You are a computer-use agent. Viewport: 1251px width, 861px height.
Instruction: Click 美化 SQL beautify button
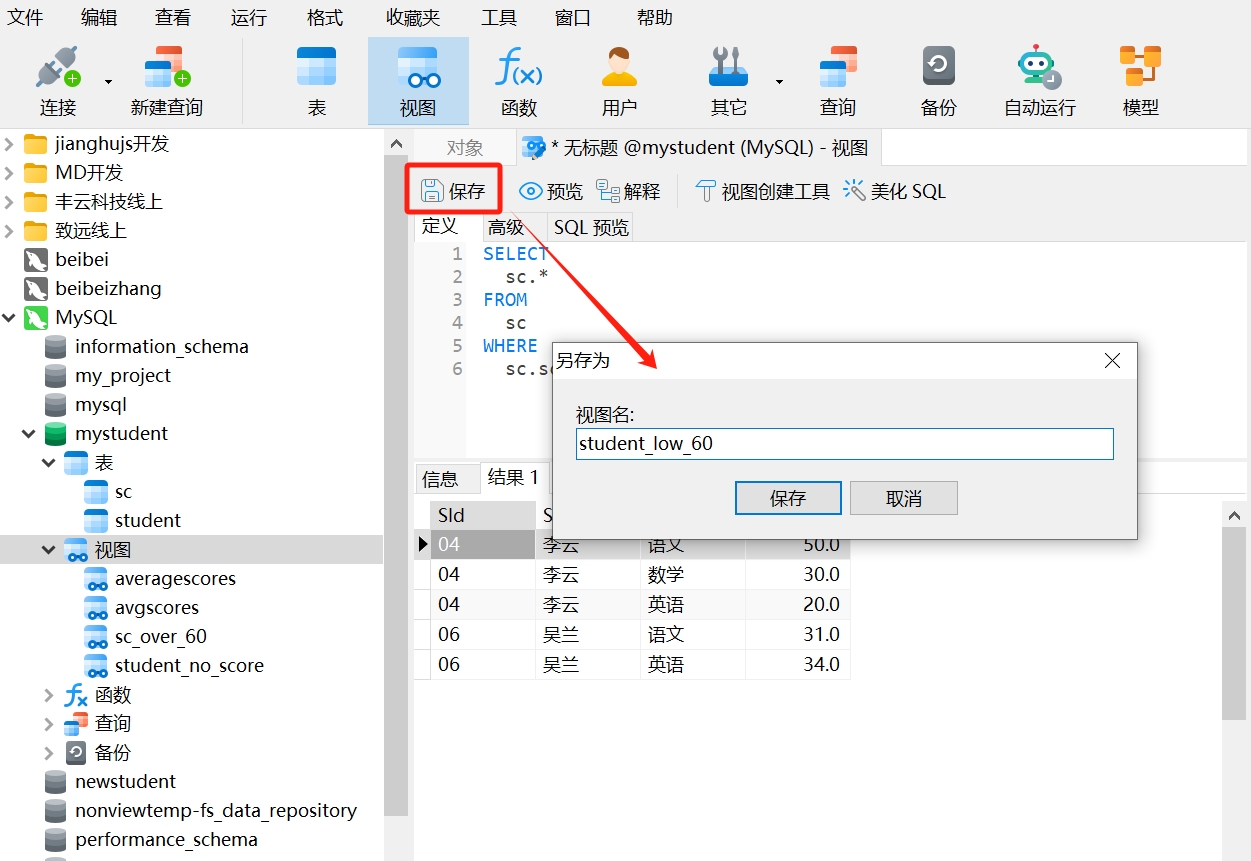895,191
